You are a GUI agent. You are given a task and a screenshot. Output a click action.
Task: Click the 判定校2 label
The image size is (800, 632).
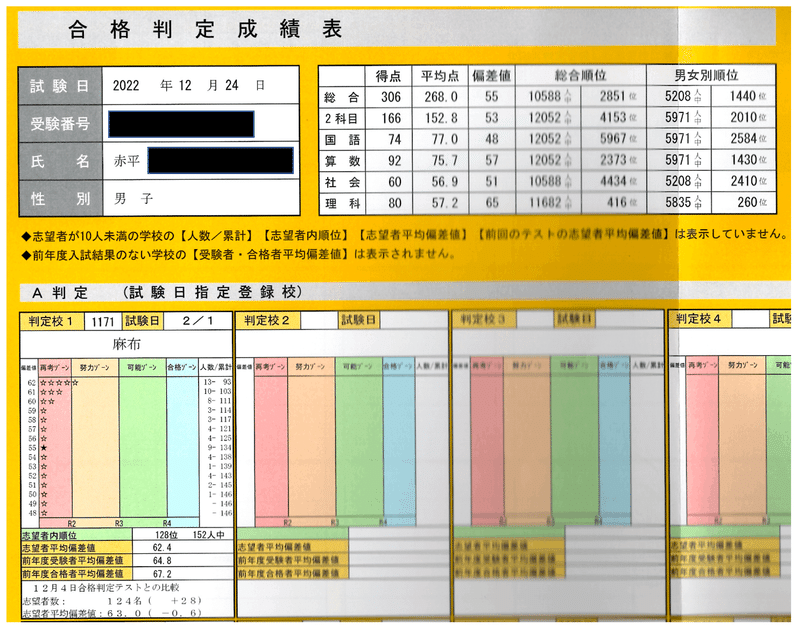(x=266, y=320)
